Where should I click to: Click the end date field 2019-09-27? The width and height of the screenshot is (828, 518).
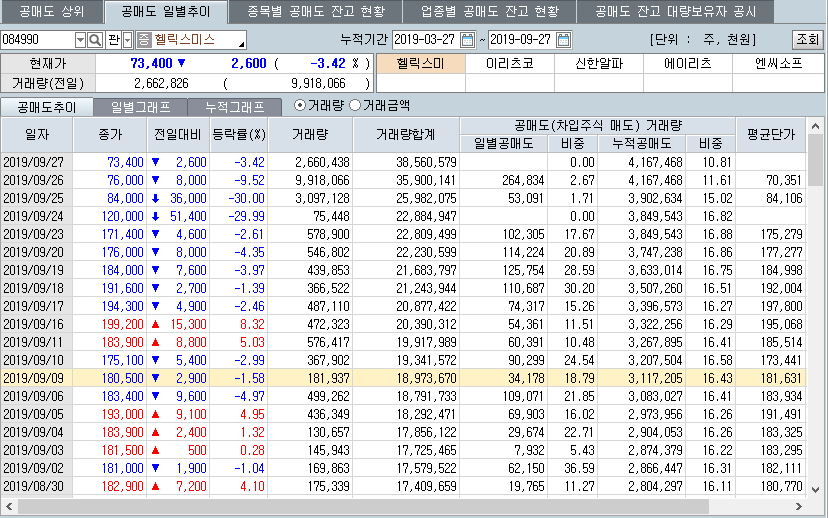tap(522, 40)
